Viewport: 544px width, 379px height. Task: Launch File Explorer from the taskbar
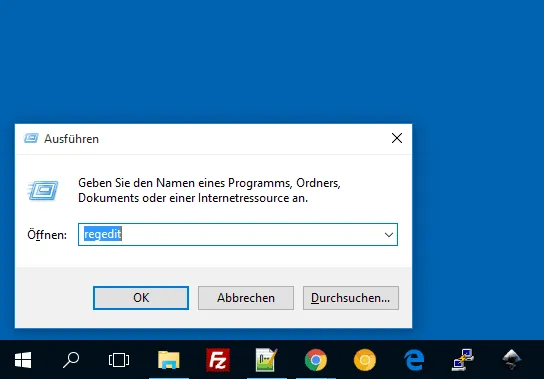pyautogui.click(x=169, y=360)
